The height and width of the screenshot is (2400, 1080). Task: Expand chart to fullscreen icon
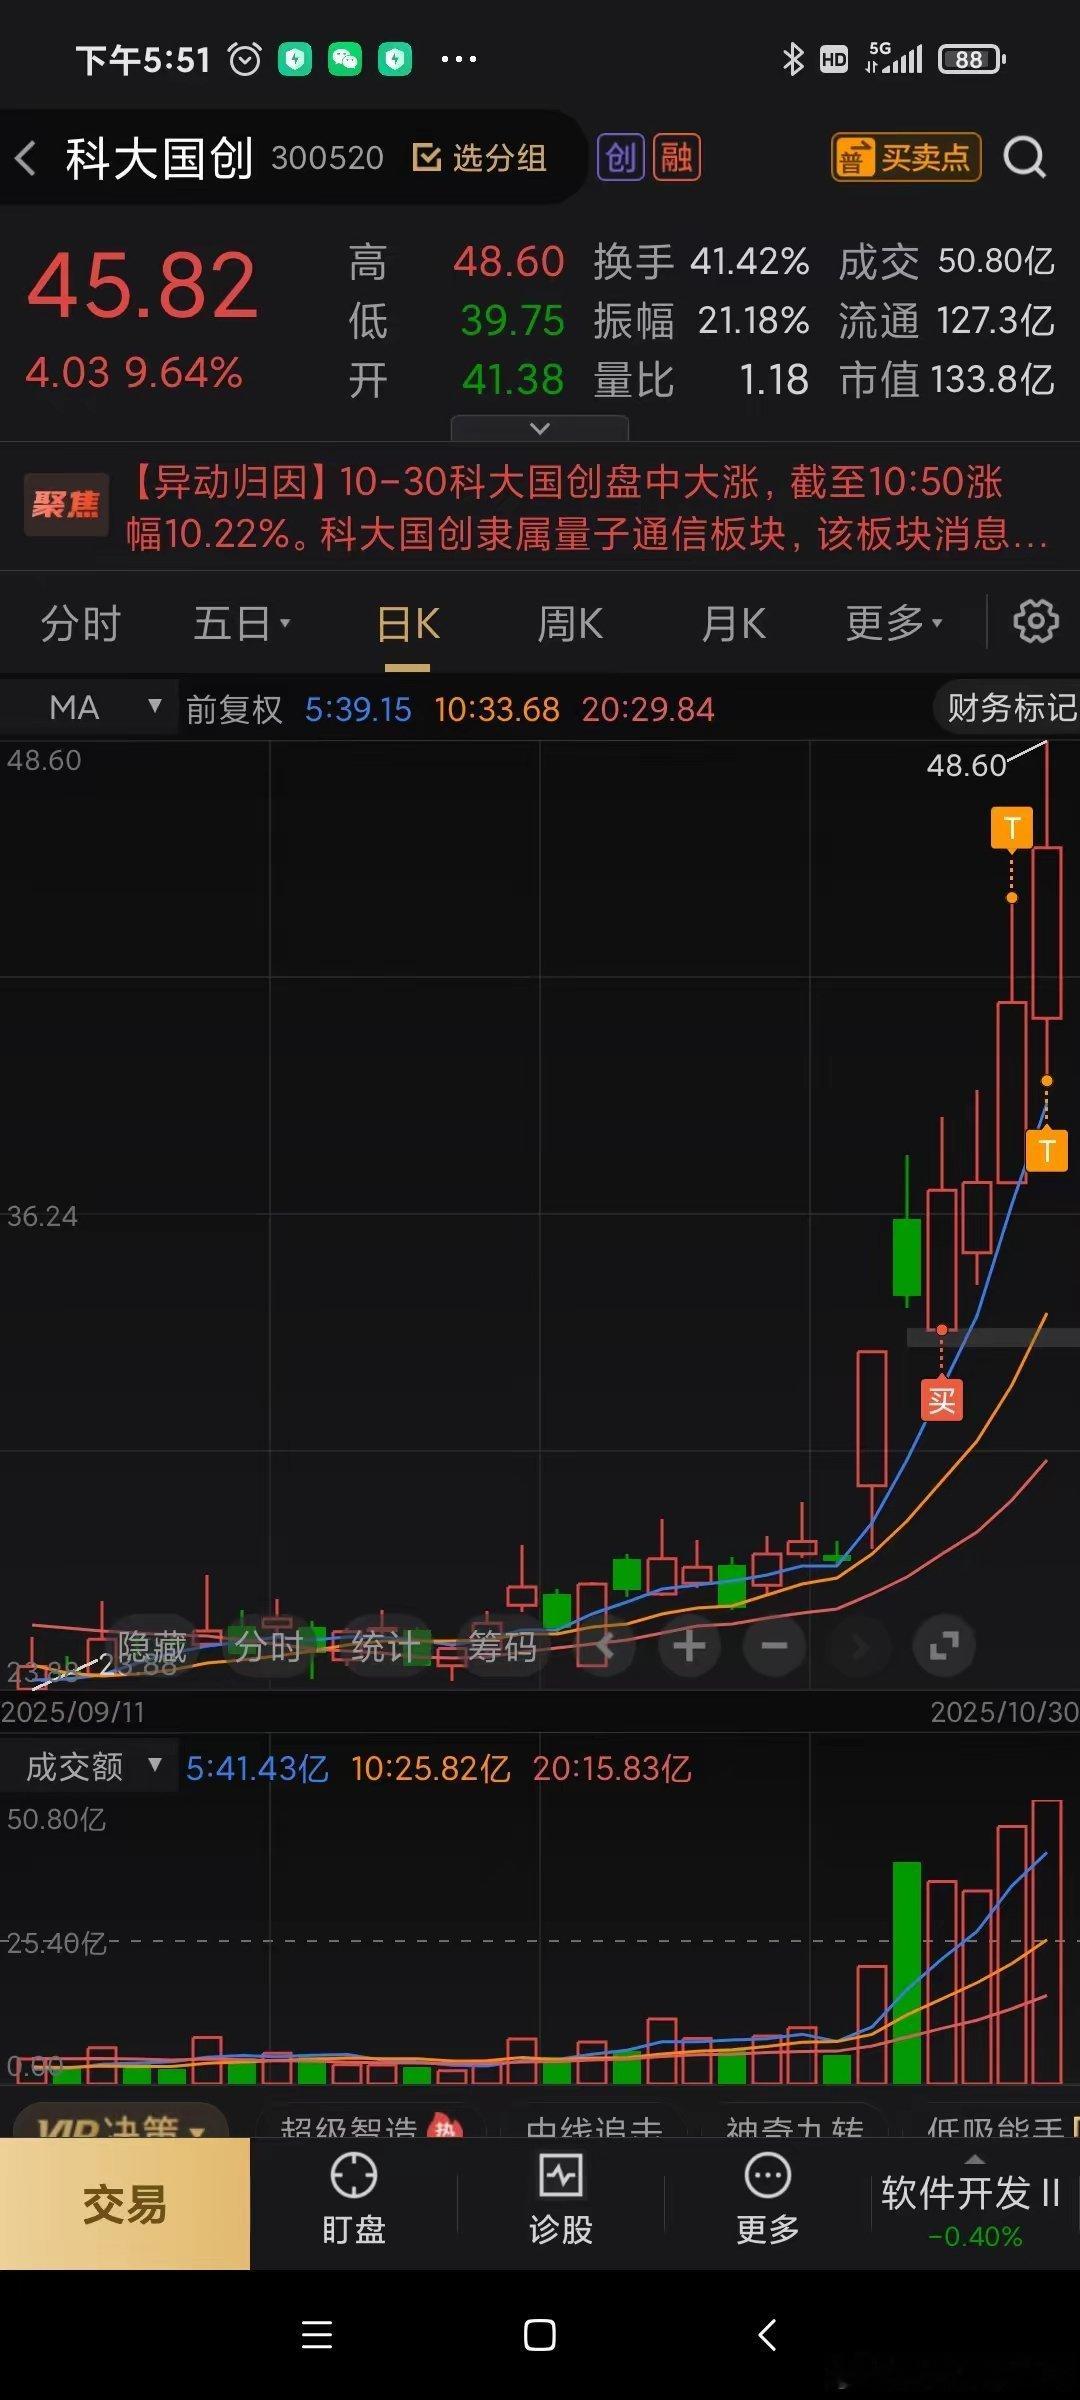[944, 1646]
